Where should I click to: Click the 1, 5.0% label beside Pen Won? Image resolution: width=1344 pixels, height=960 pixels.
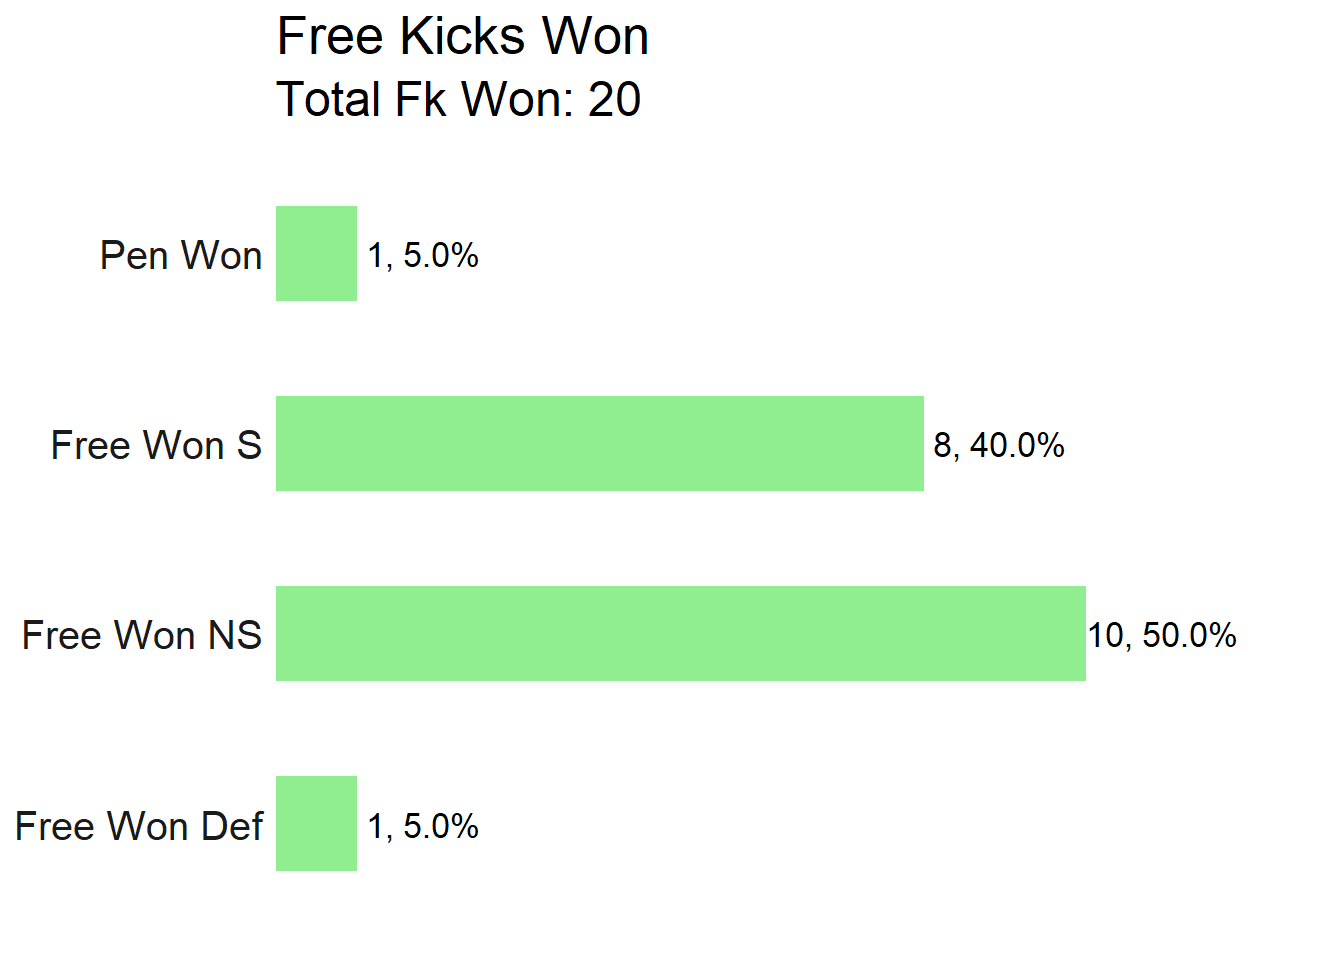click(x=423, y=256)
